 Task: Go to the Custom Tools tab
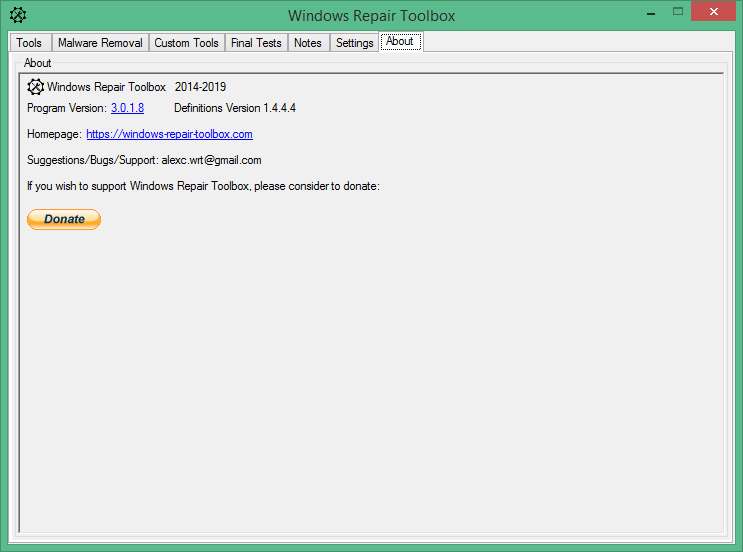click(x=187, y=43)
